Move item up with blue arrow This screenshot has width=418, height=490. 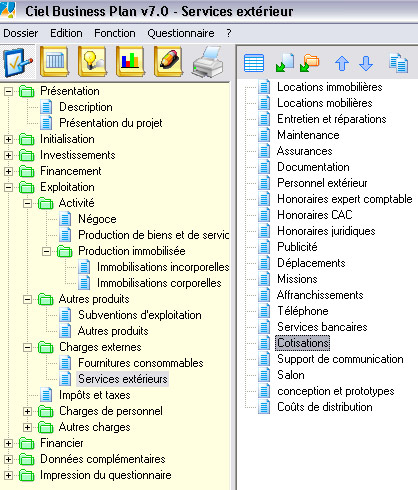(342, 63)
